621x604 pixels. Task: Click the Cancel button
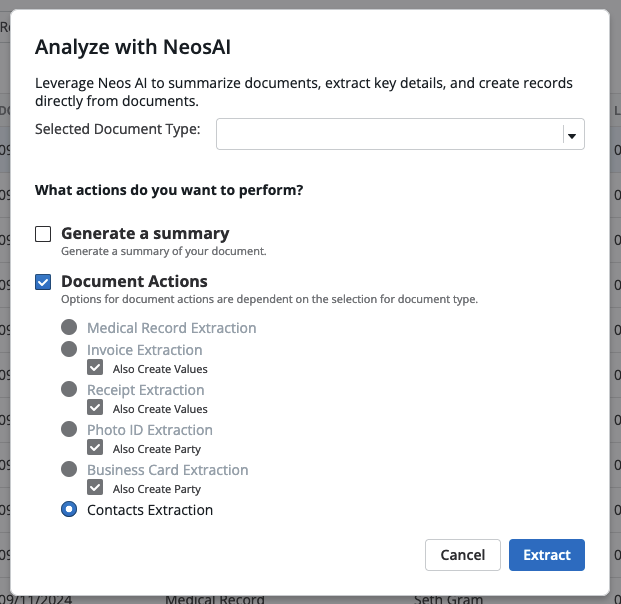(463, 555)
